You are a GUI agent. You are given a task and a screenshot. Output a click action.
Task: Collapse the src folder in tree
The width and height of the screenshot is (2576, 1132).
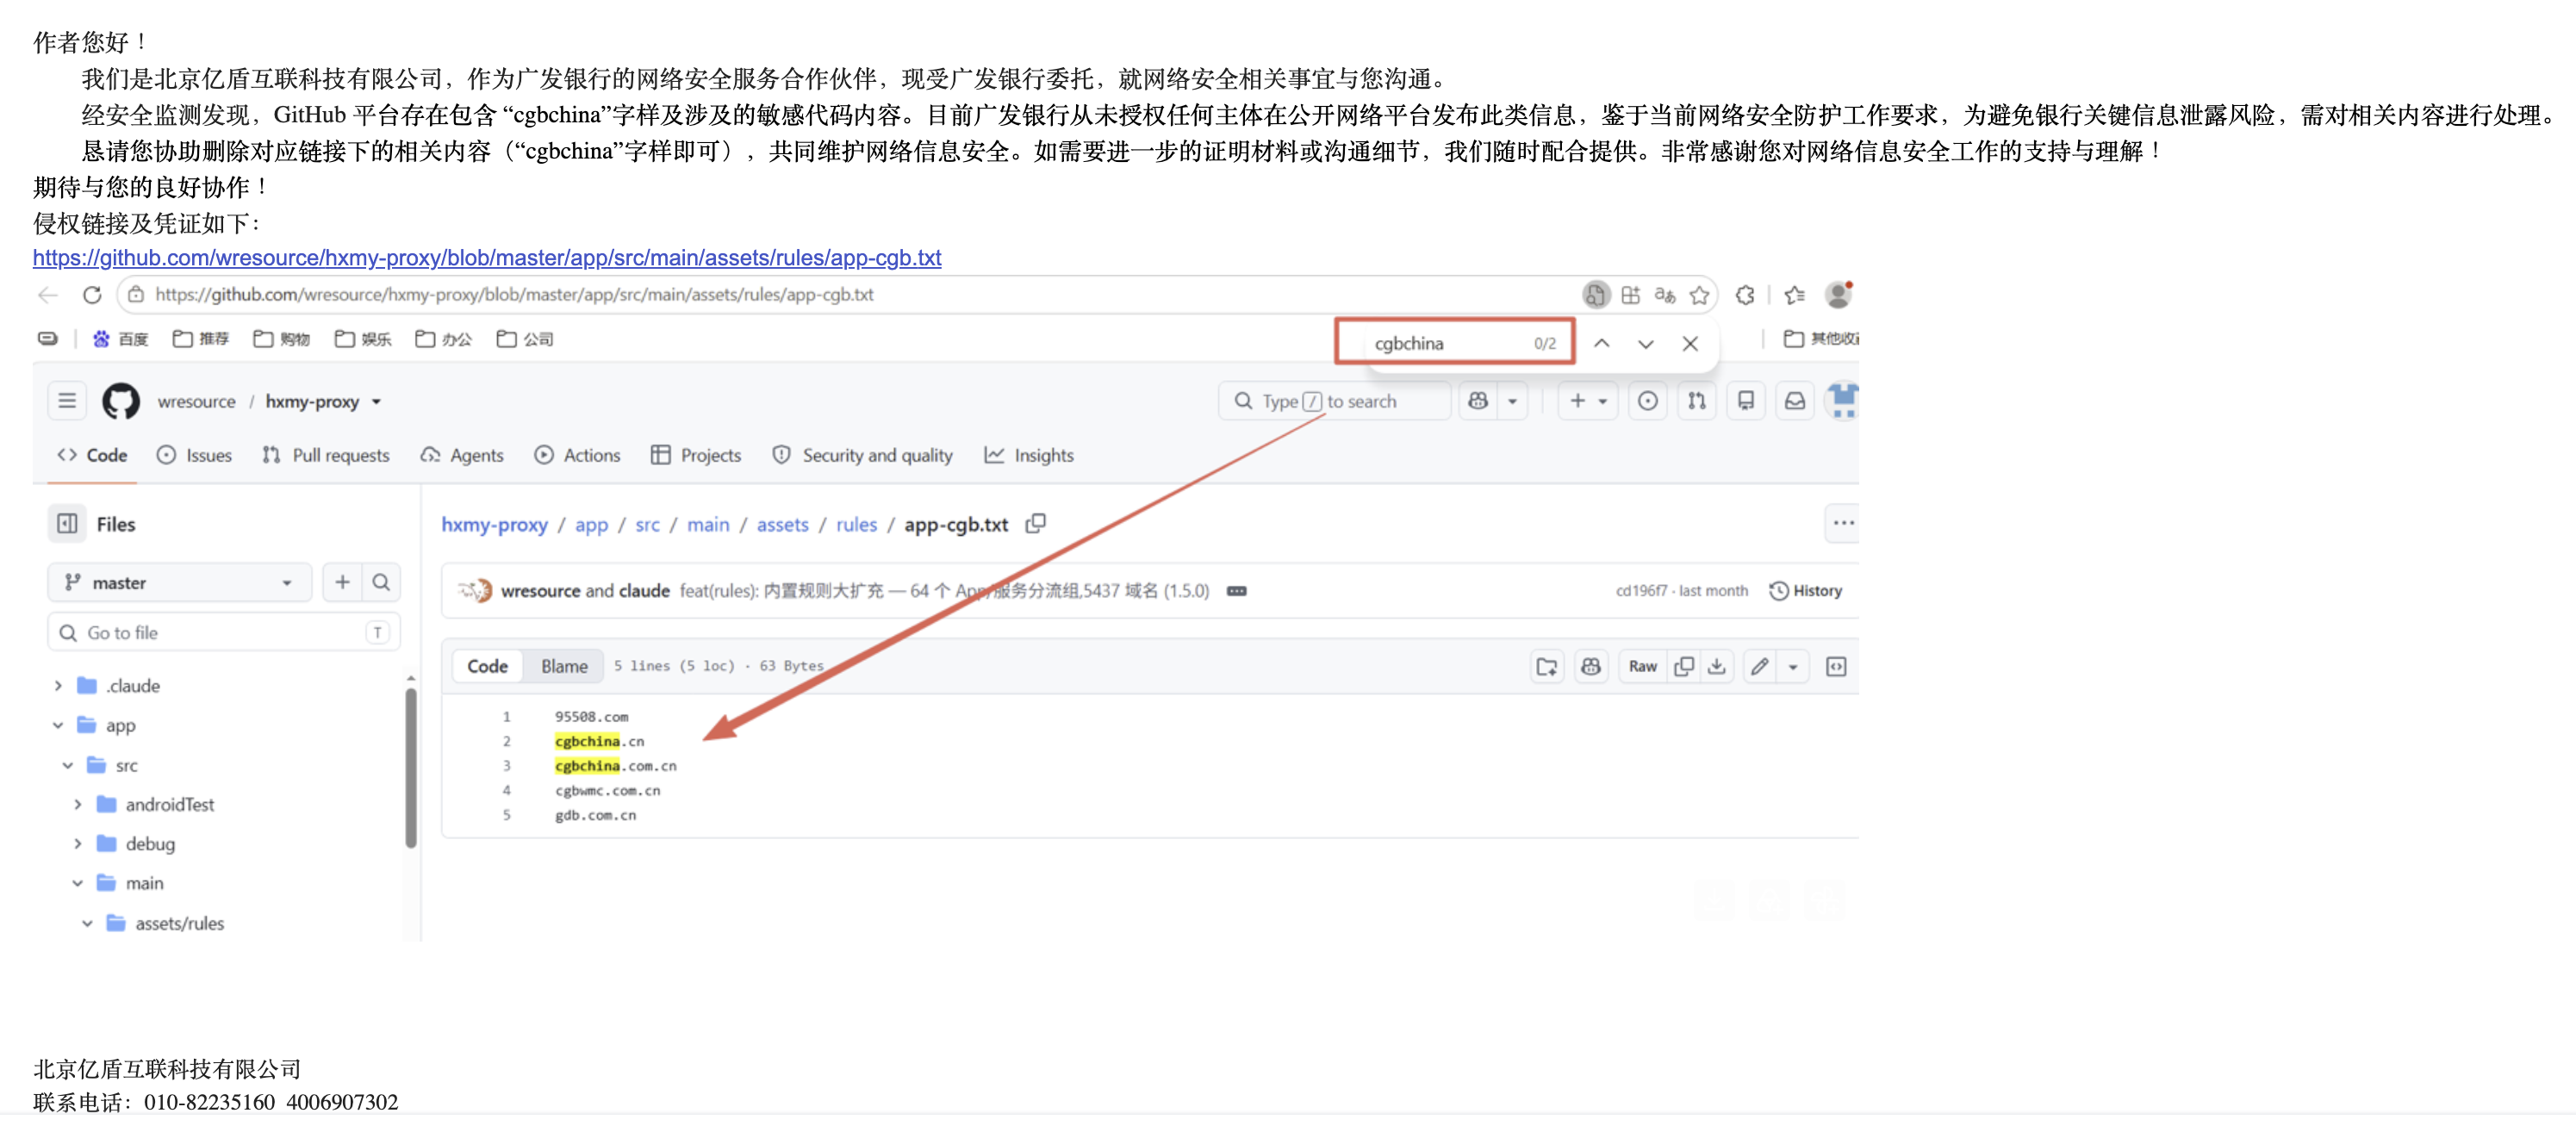(68, 766)
